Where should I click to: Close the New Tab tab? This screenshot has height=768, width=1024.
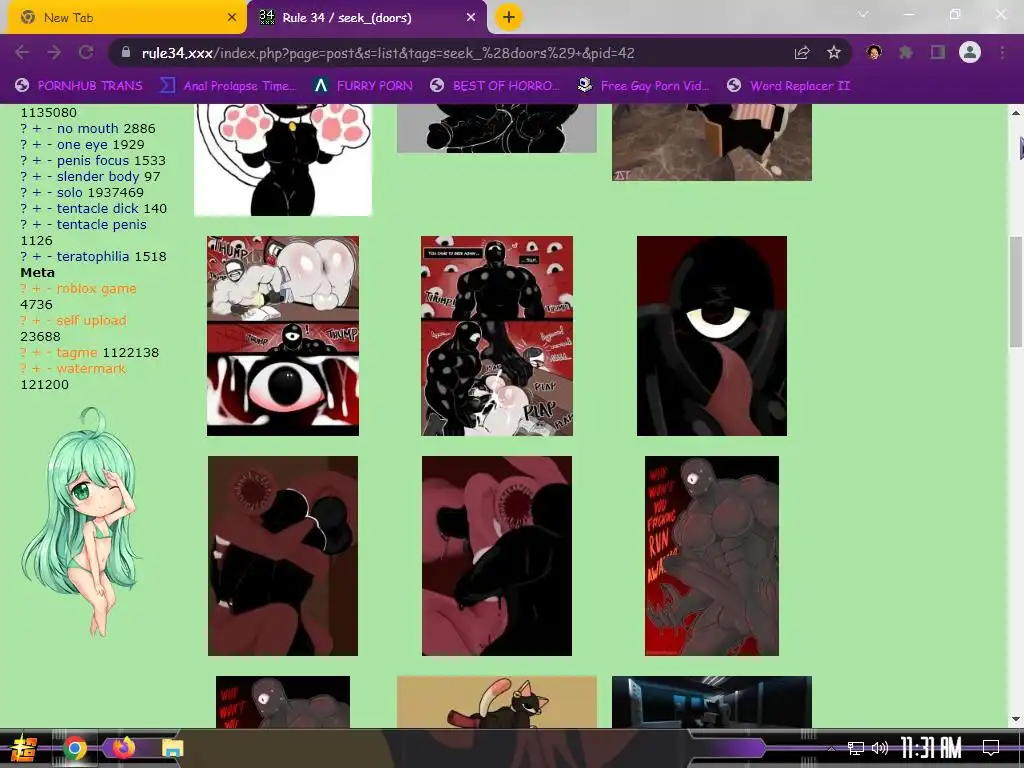[x=232, y=18]
